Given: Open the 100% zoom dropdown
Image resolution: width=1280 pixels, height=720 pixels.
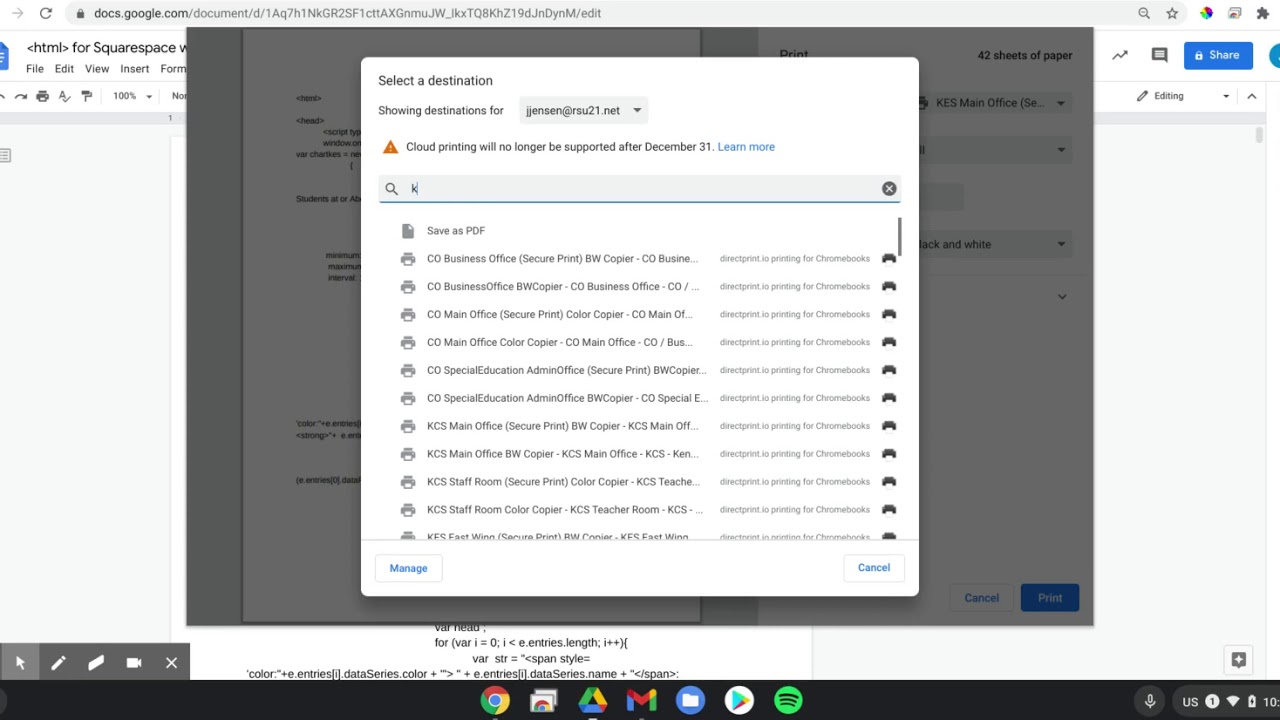Looking at the screenshot, I should 132,96.
